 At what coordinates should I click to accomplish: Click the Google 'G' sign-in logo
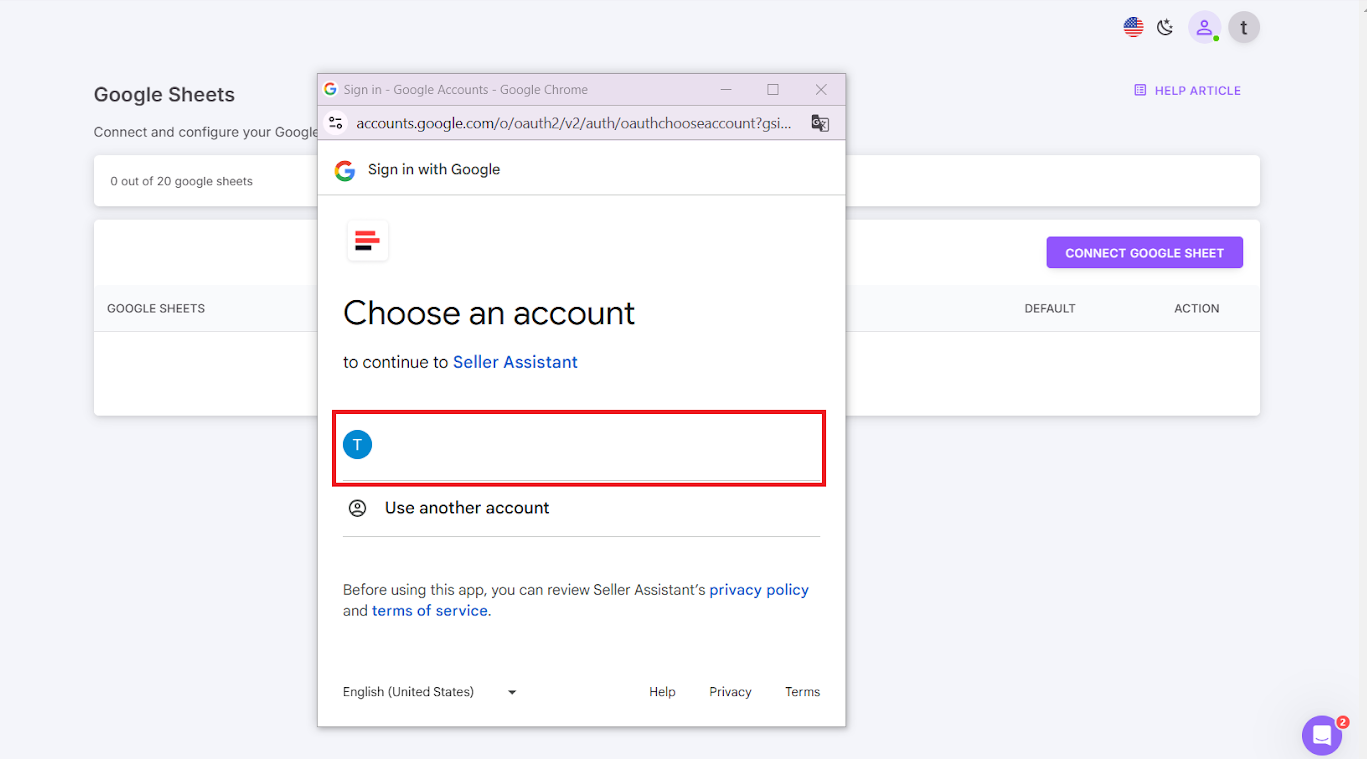pos(344,170)
